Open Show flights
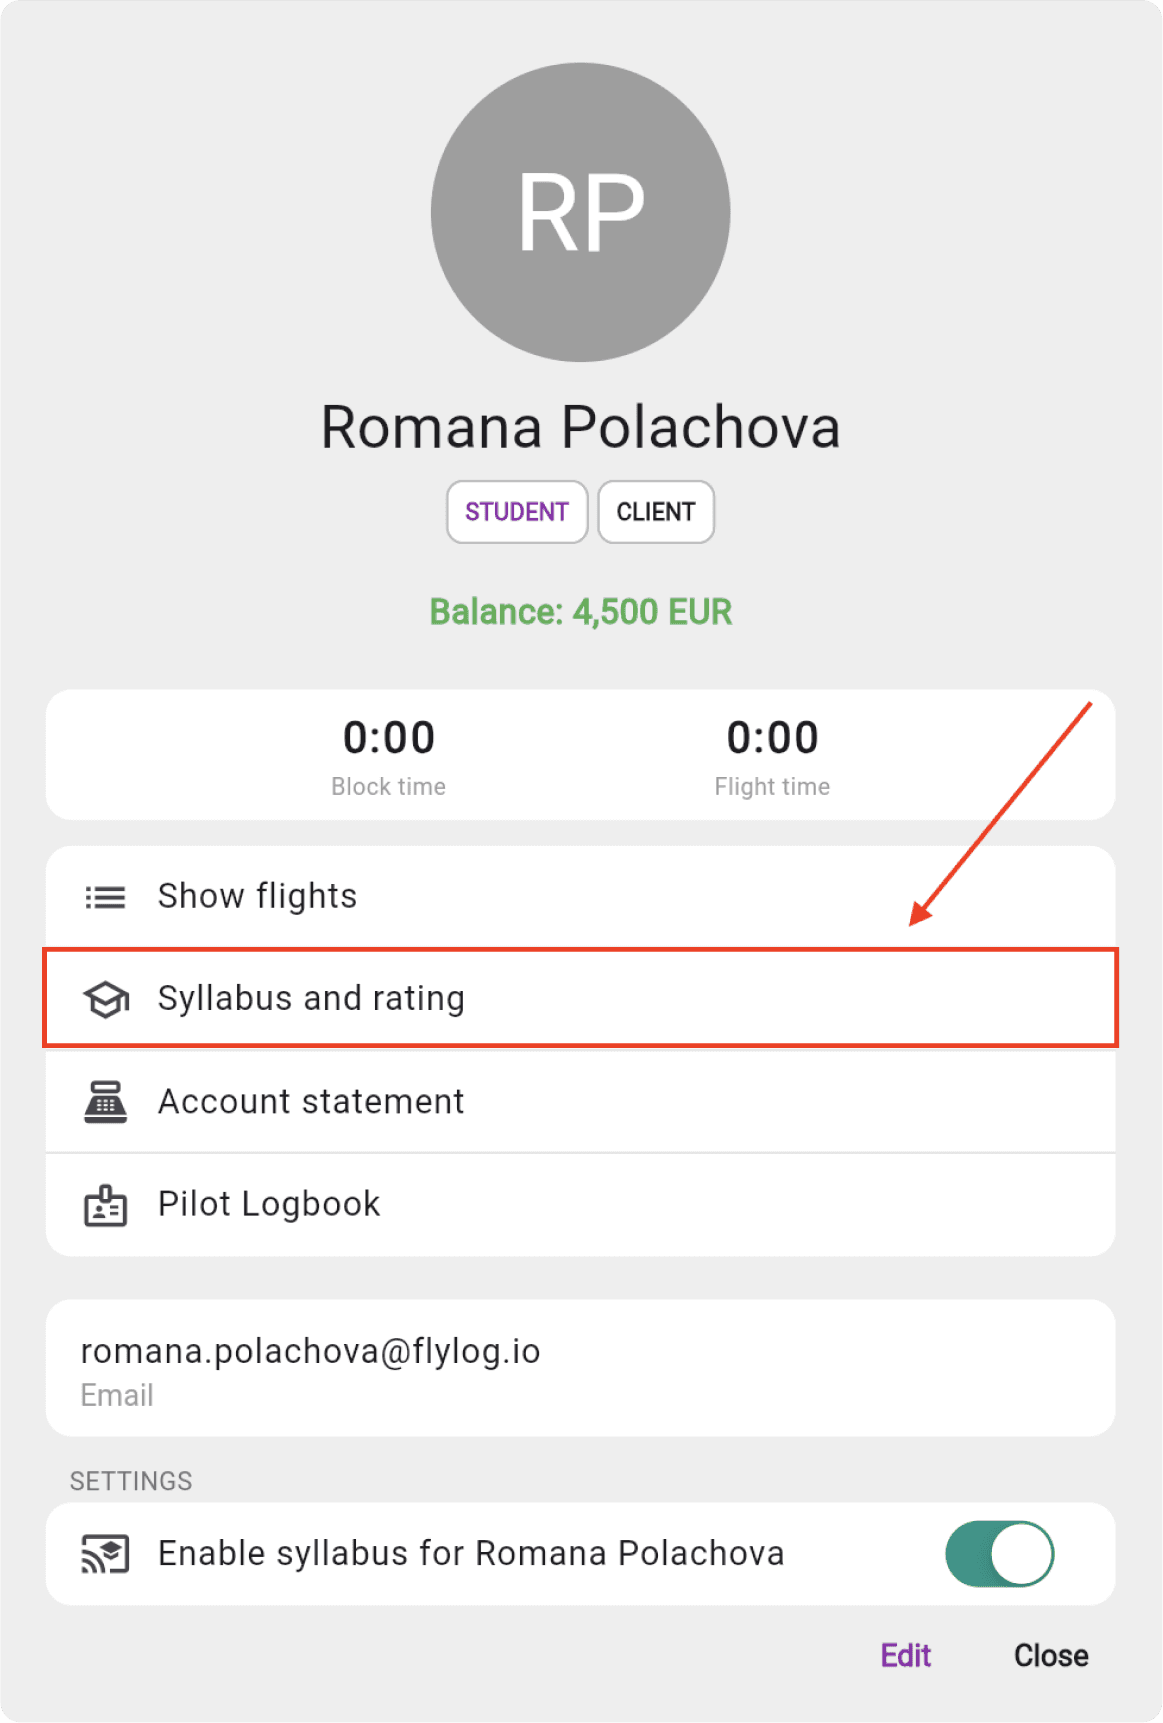The image size is (1163, 1723). click(580, 897)
